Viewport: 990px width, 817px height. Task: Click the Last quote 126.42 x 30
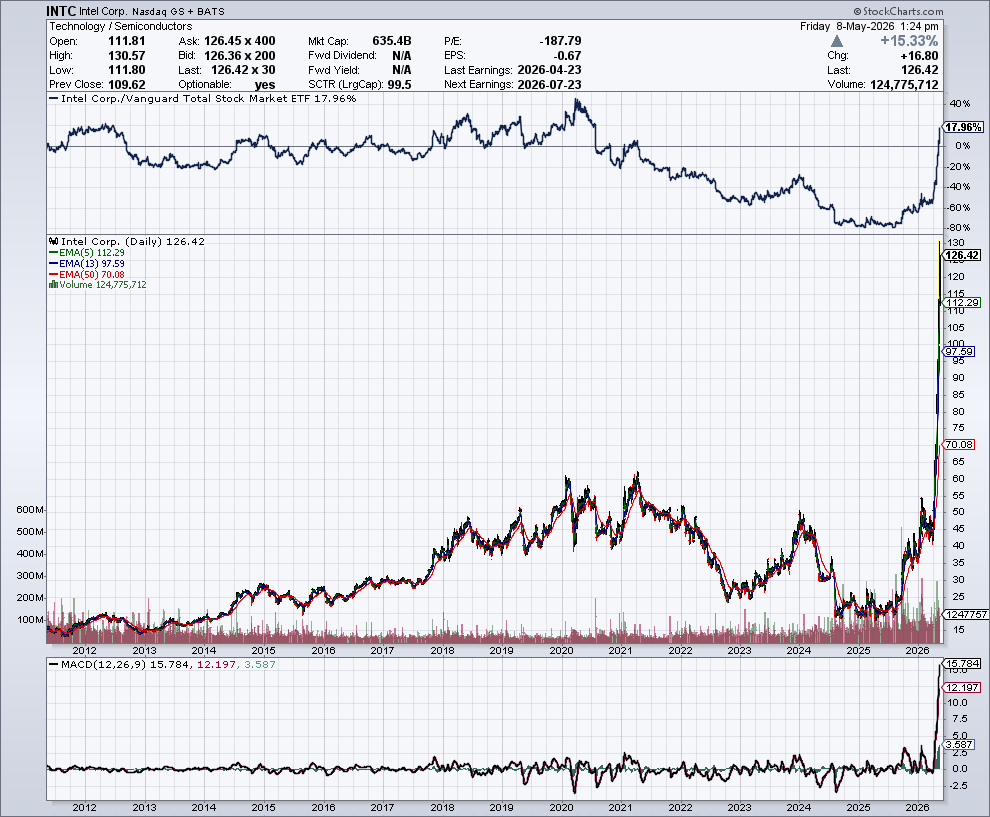[x=243, y=70]
